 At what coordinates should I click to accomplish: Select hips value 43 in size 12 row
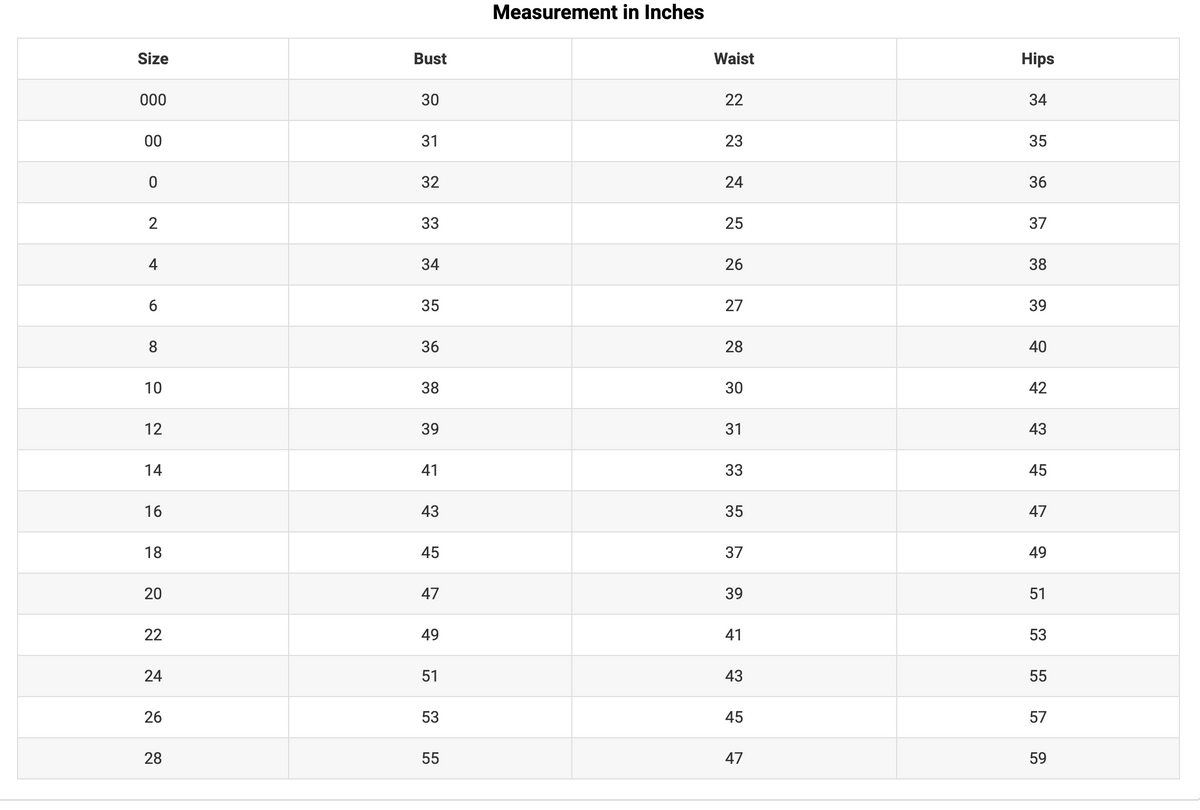pyautogui.click(x=1038, y=429)
